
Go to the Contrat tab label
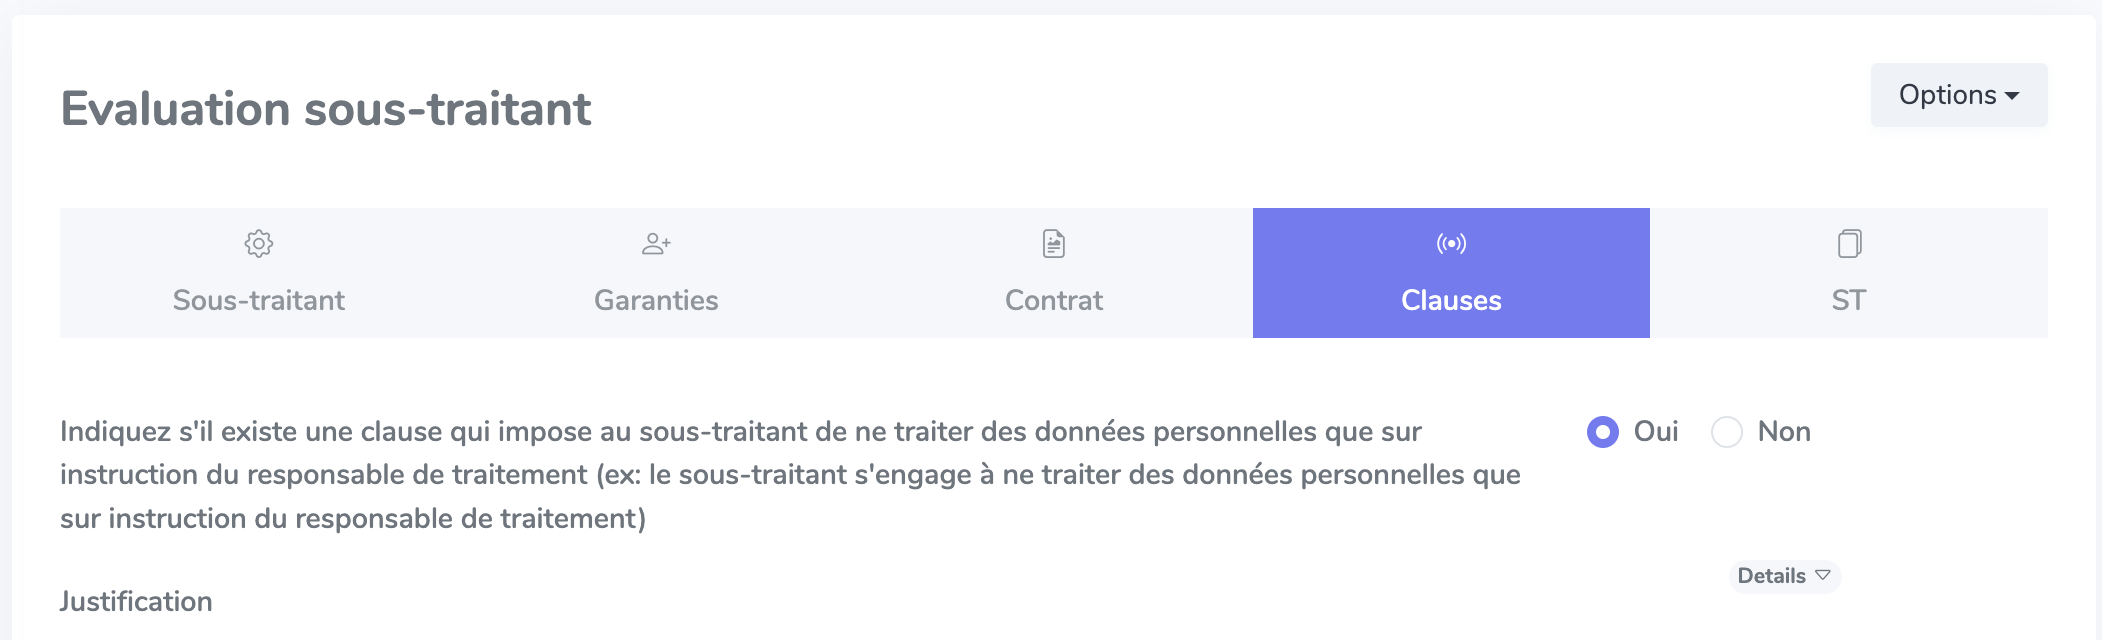tap(1054, 300)
